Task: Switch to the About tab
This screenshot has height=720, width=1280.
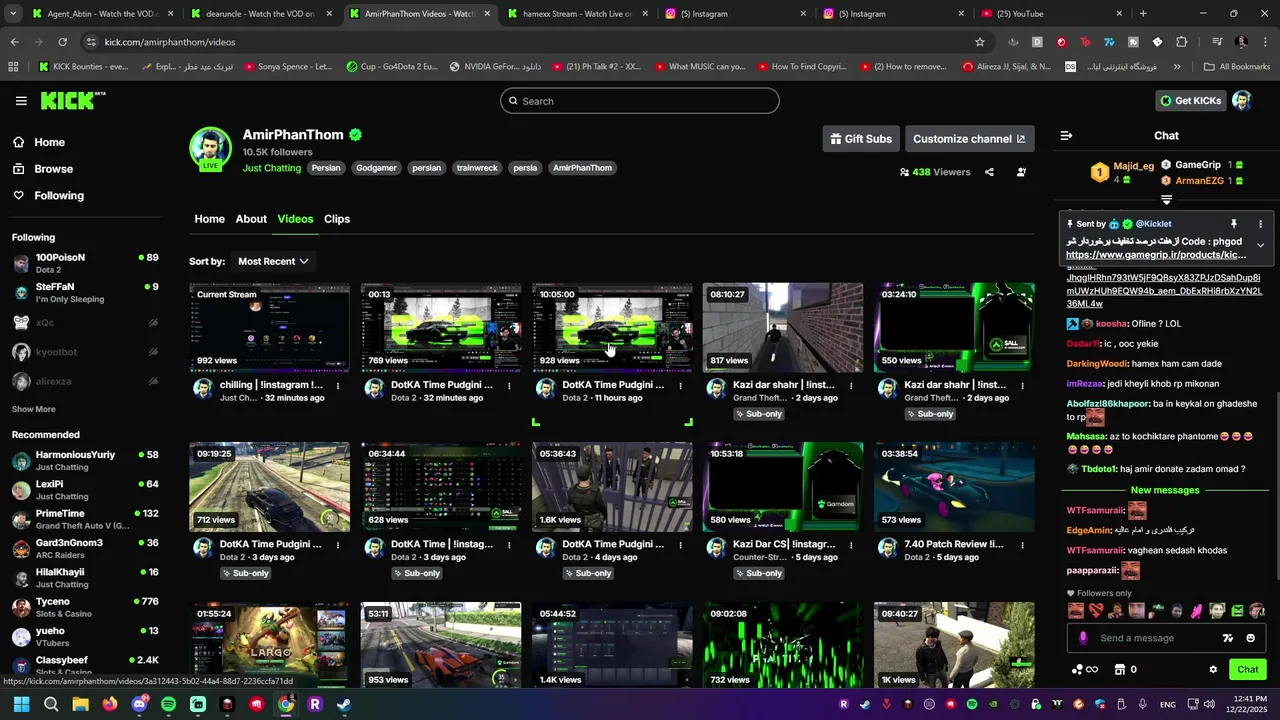Action: 251,219
